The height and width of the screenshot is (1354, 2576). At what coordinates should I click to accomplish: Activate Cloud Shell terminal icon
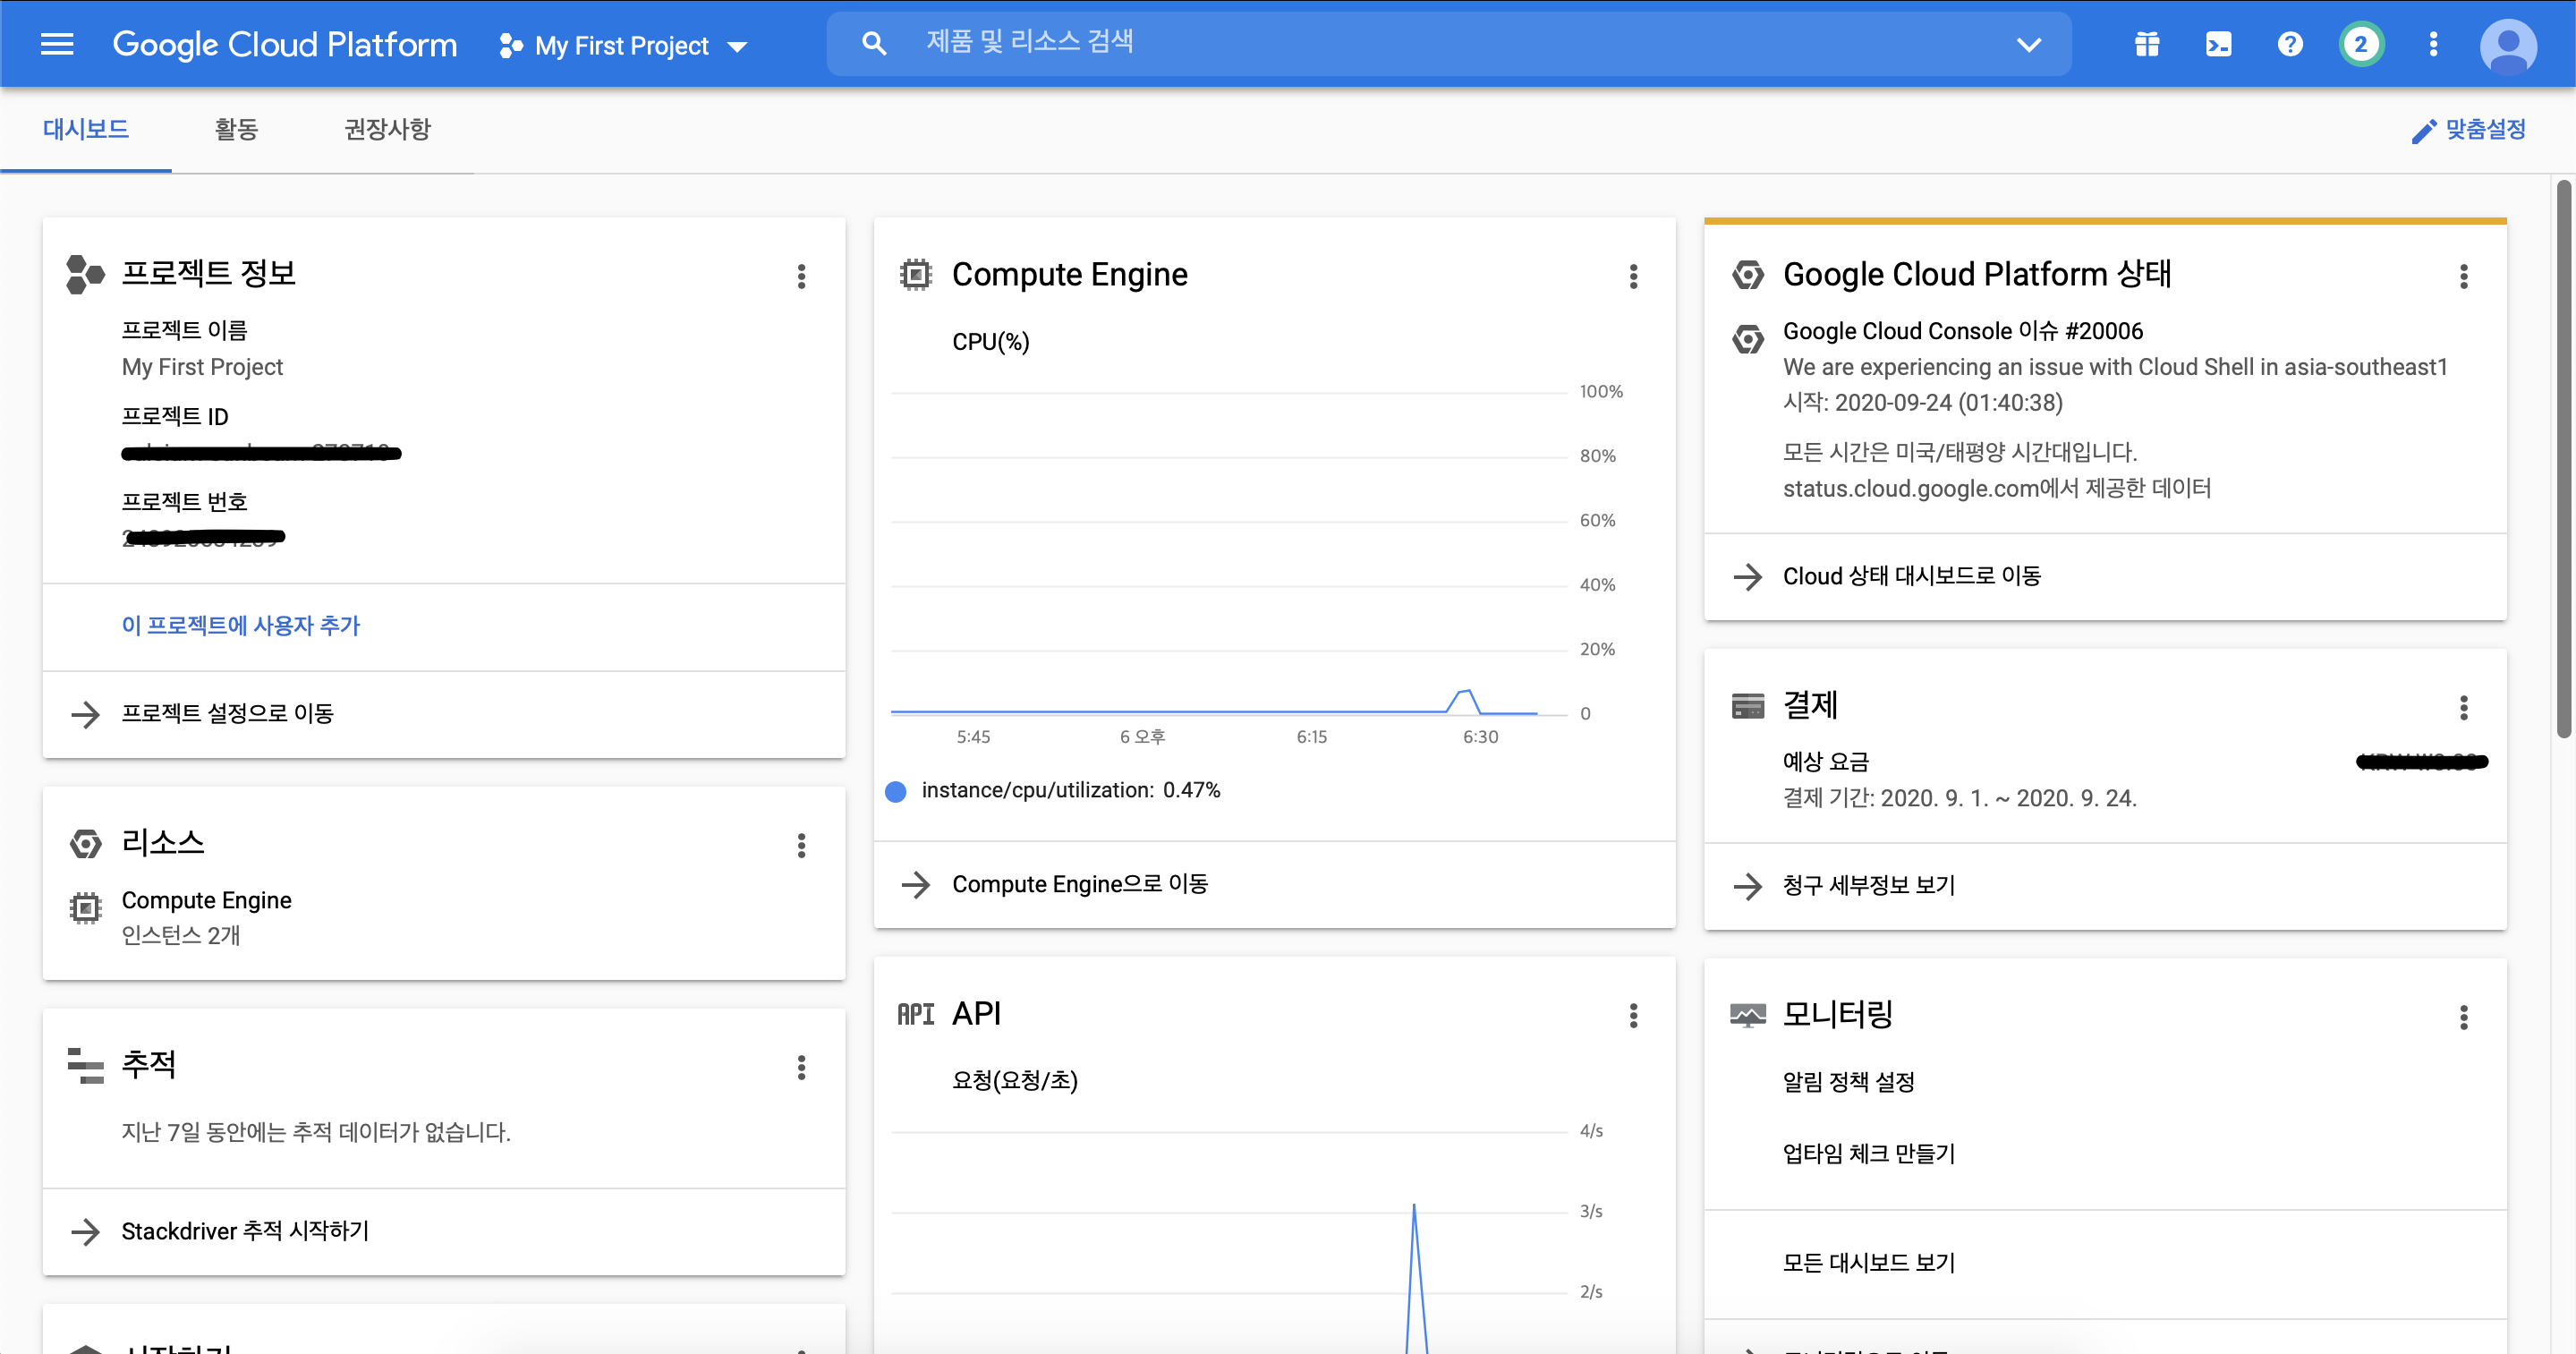click(x=2218, y=44)
